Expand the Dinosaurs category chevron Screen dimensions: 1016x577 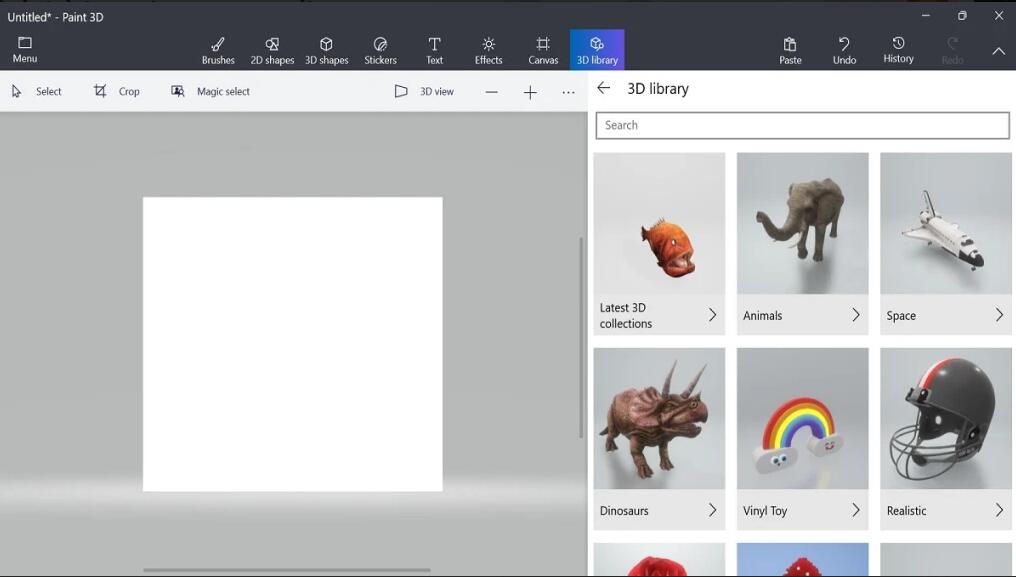point(712,510)
